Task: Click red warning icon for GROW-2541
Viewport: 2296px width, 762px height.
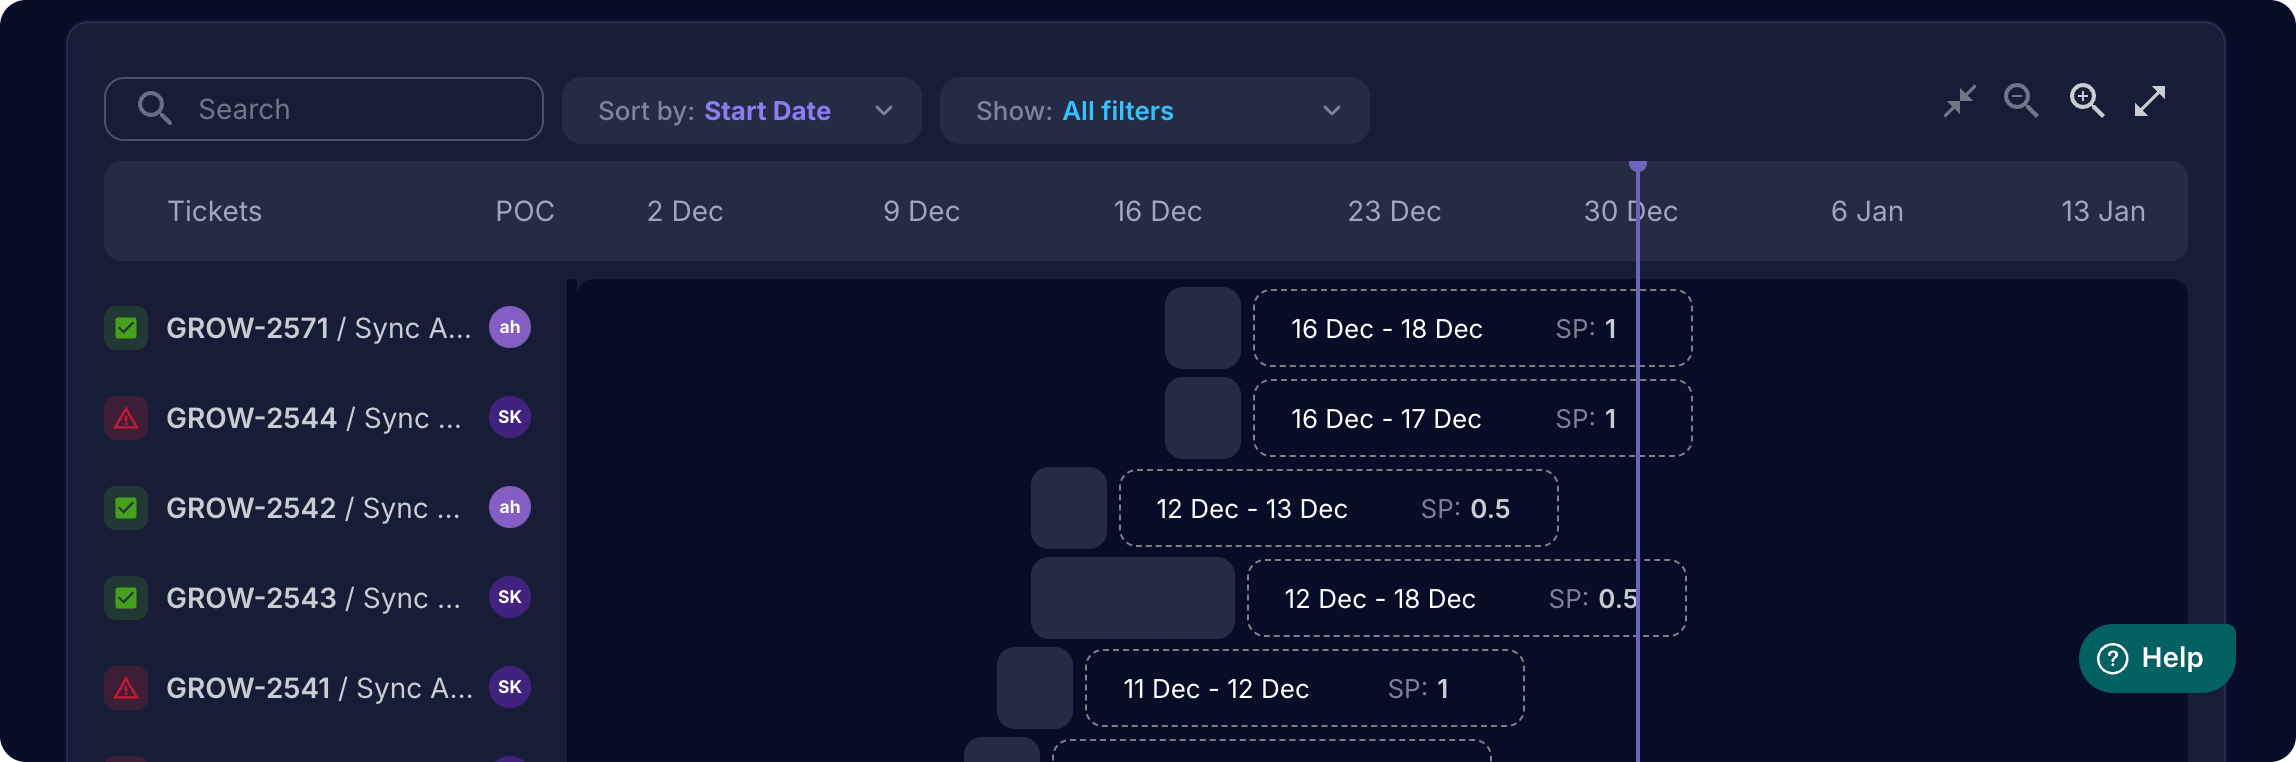Action: [126, 688]
